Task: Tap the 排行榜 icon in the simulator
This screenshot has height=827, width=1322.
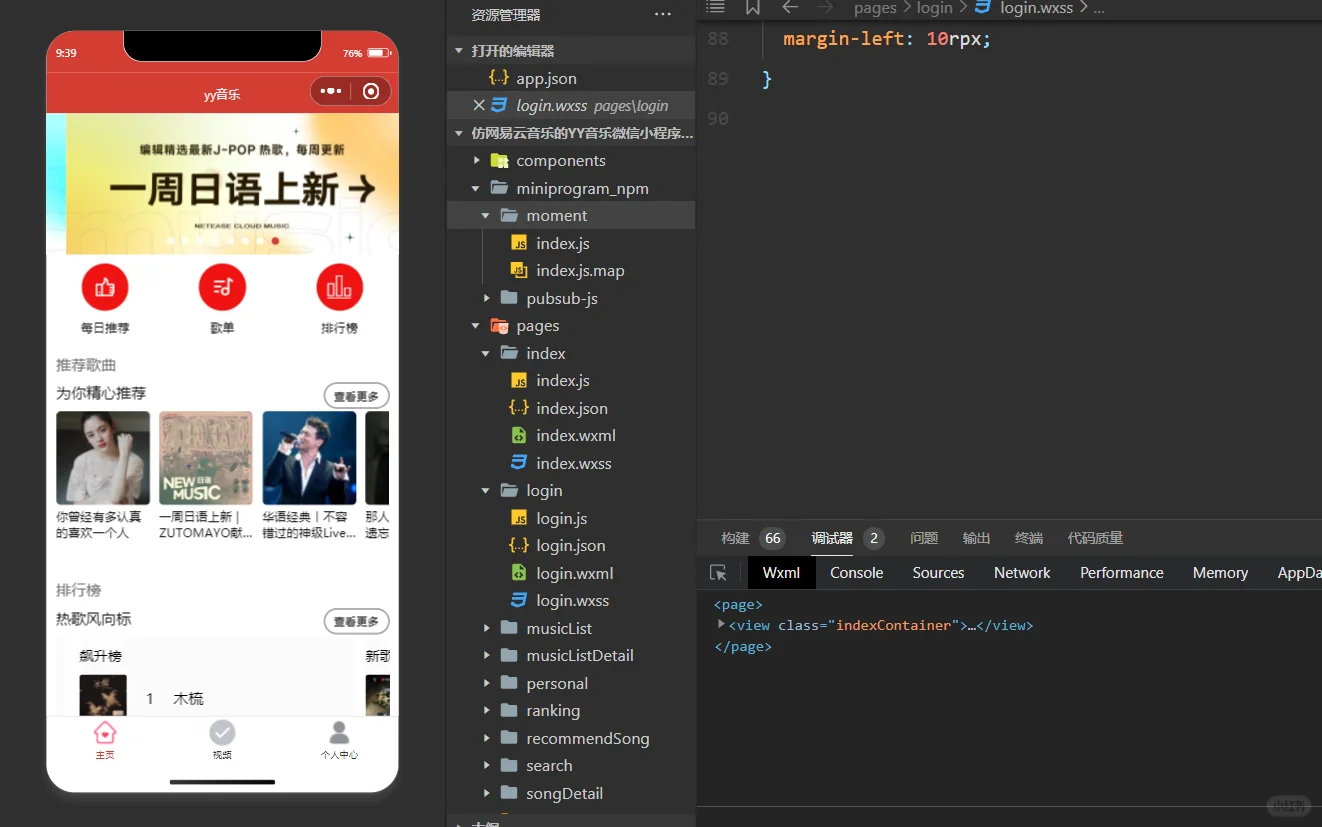Action: [x=339, y=286]
